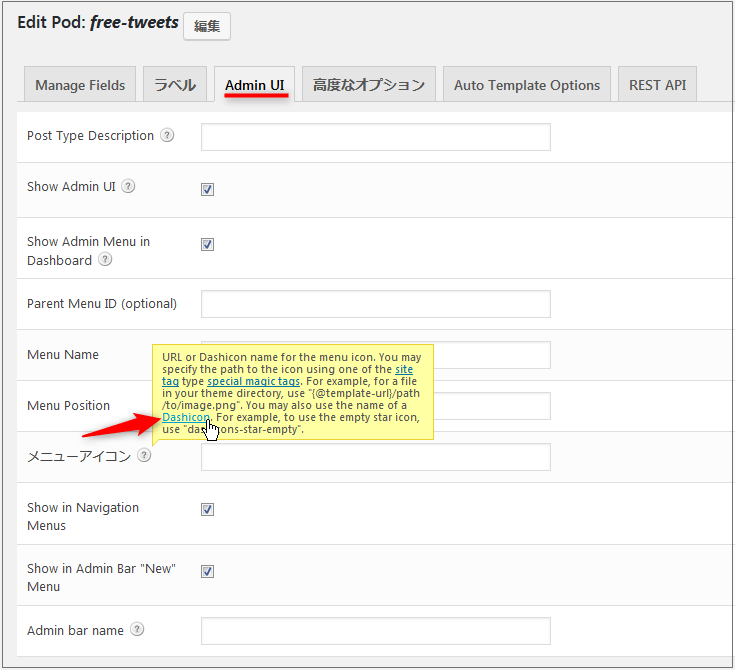Follow the site tag link in tooltip

[x=404, y=369]
